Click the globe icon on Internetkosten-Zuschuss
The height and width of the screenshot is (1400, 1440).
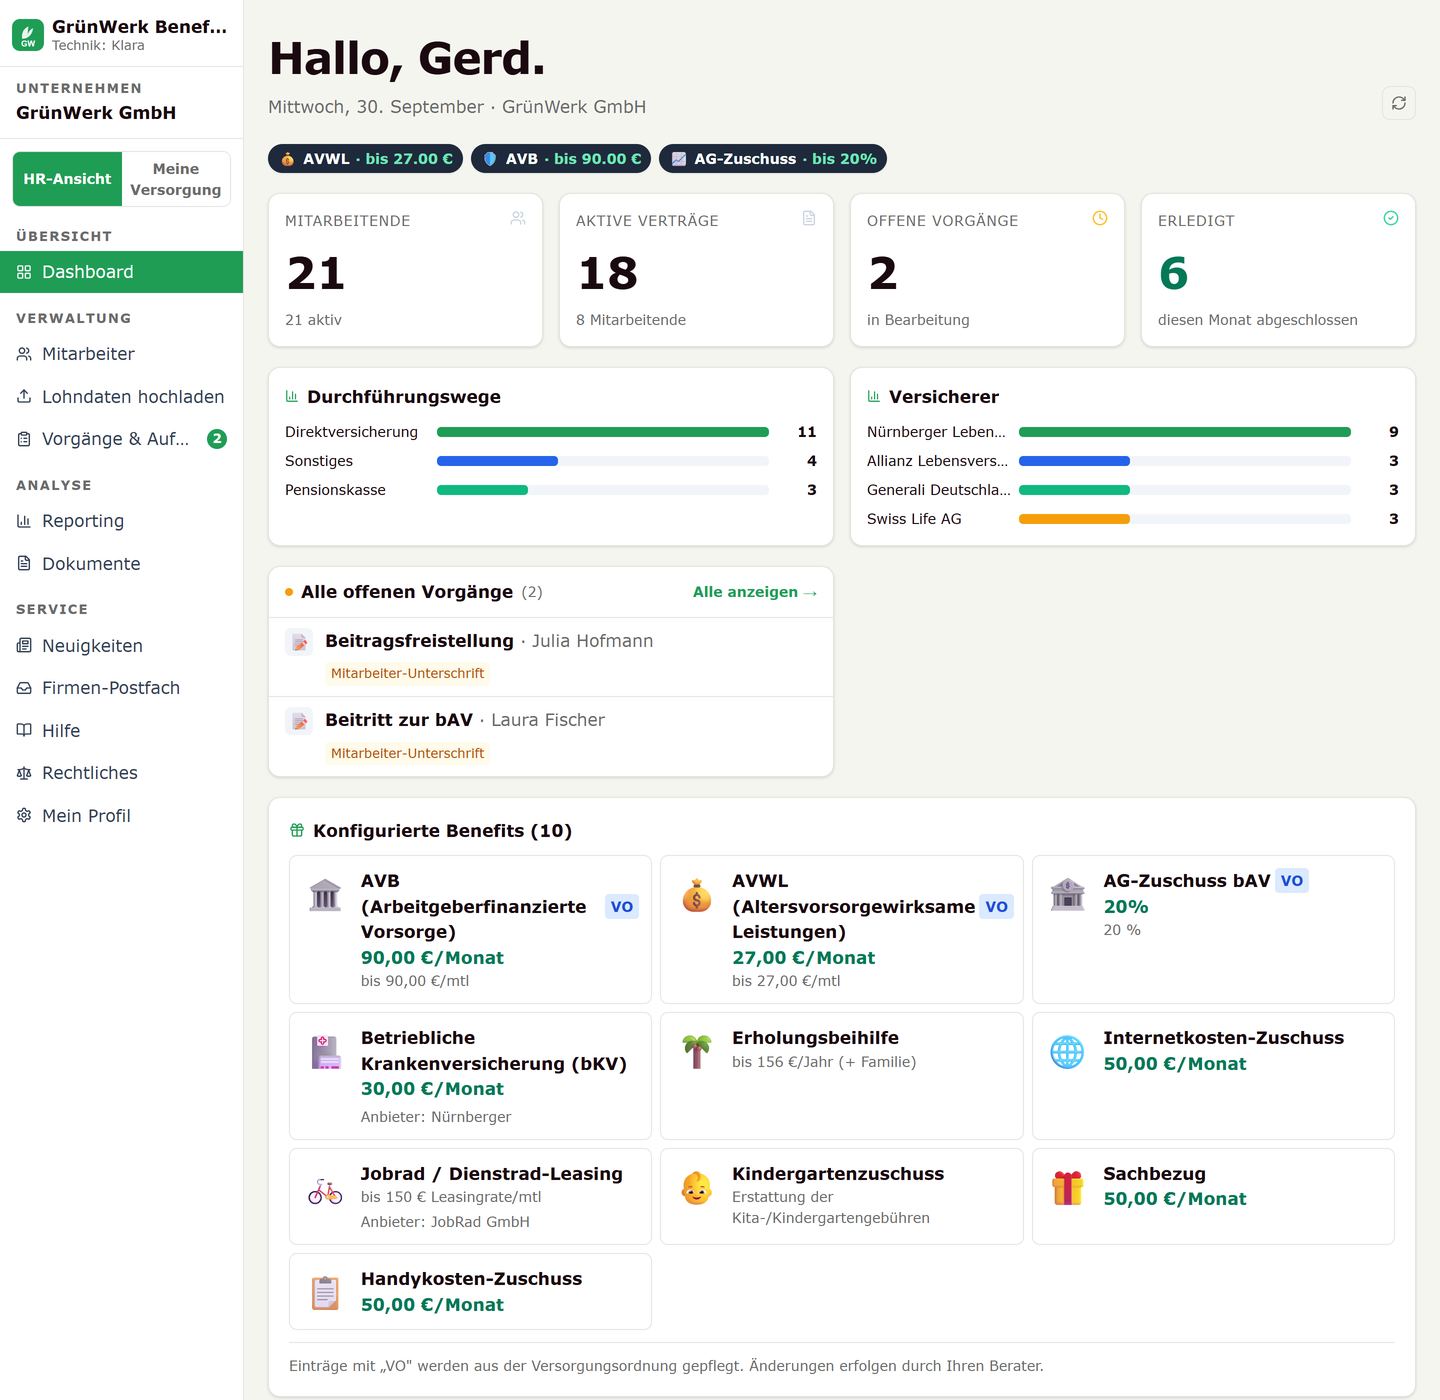pos(1068,1052)
